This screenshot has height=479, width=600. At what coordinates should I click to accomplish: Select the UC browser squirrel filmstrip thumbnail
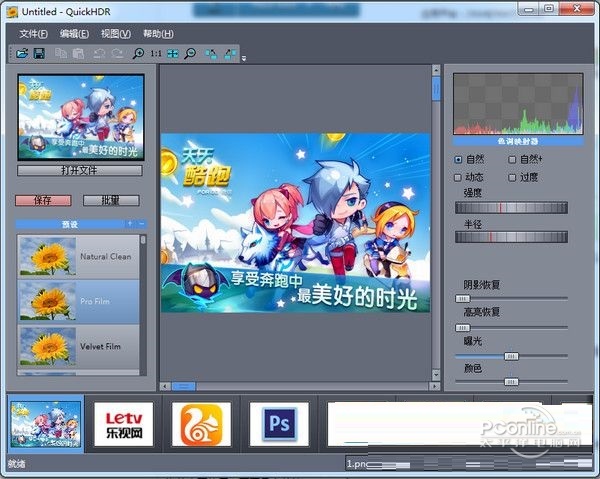pos(201,424)
